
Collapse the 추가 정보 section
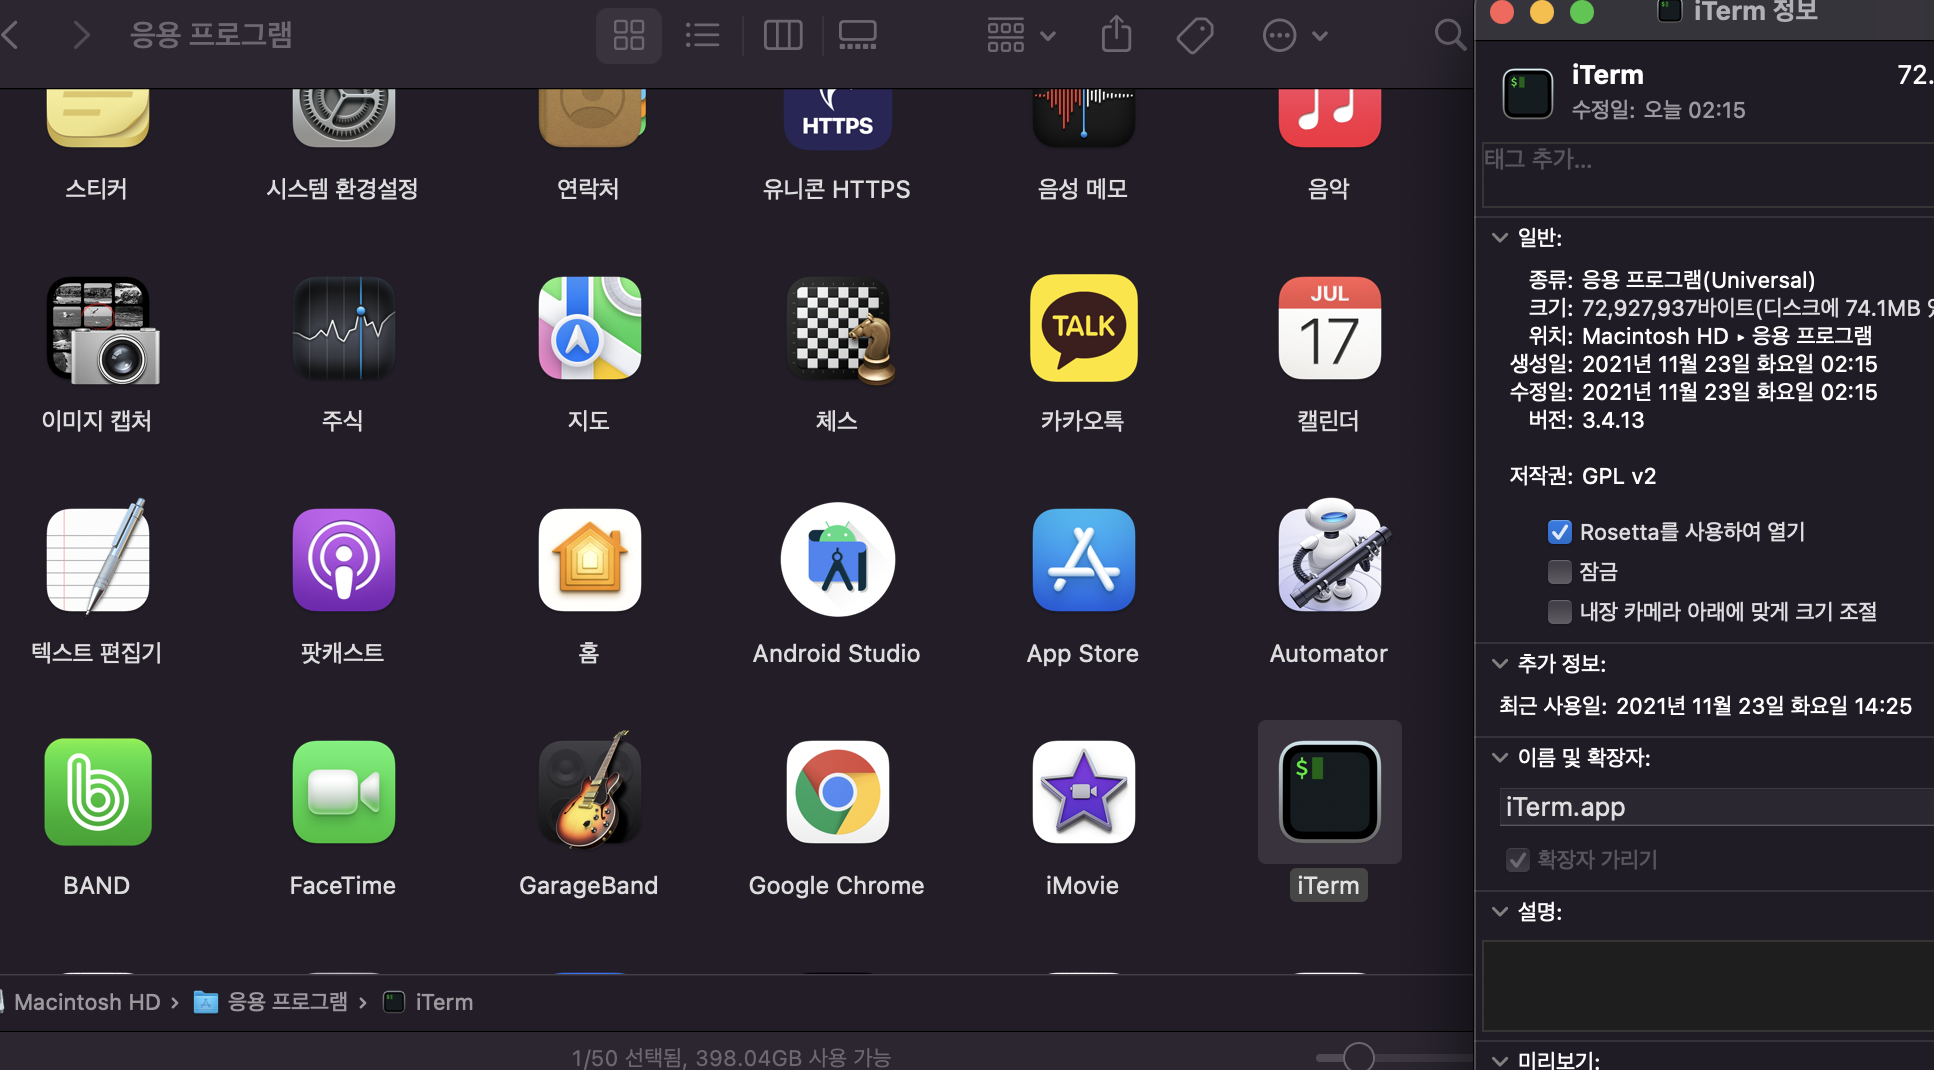(x=1499, y=663)
